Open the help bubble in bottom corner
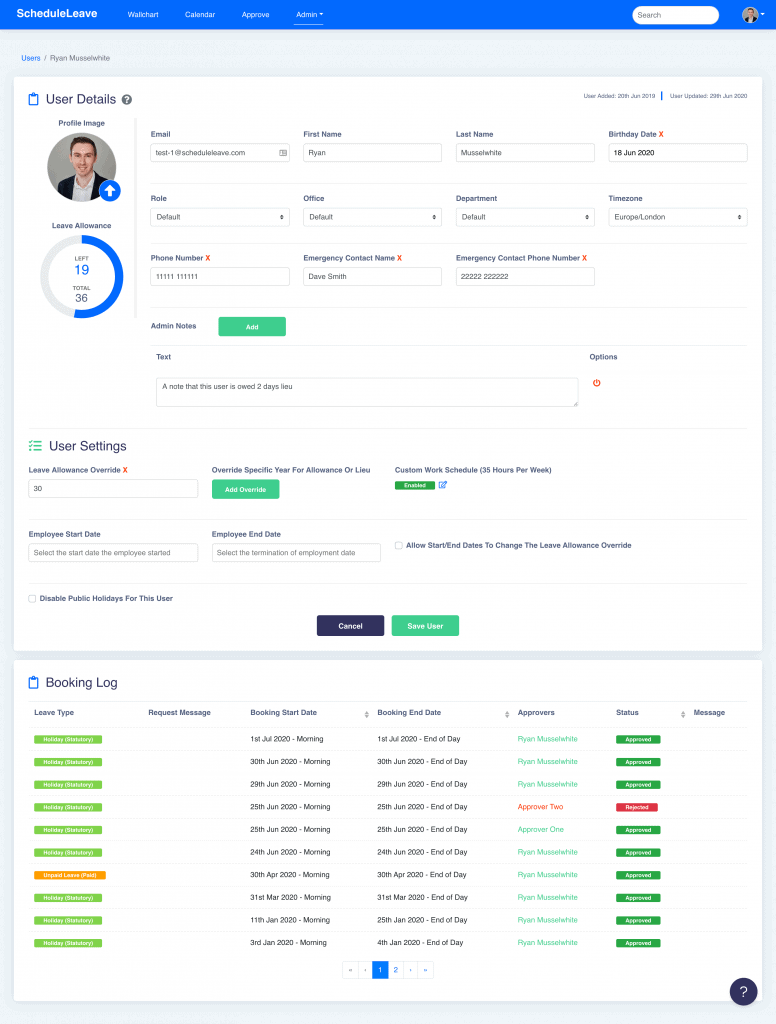The width and height of the screenshot is (776, 1024). (743, 991)
